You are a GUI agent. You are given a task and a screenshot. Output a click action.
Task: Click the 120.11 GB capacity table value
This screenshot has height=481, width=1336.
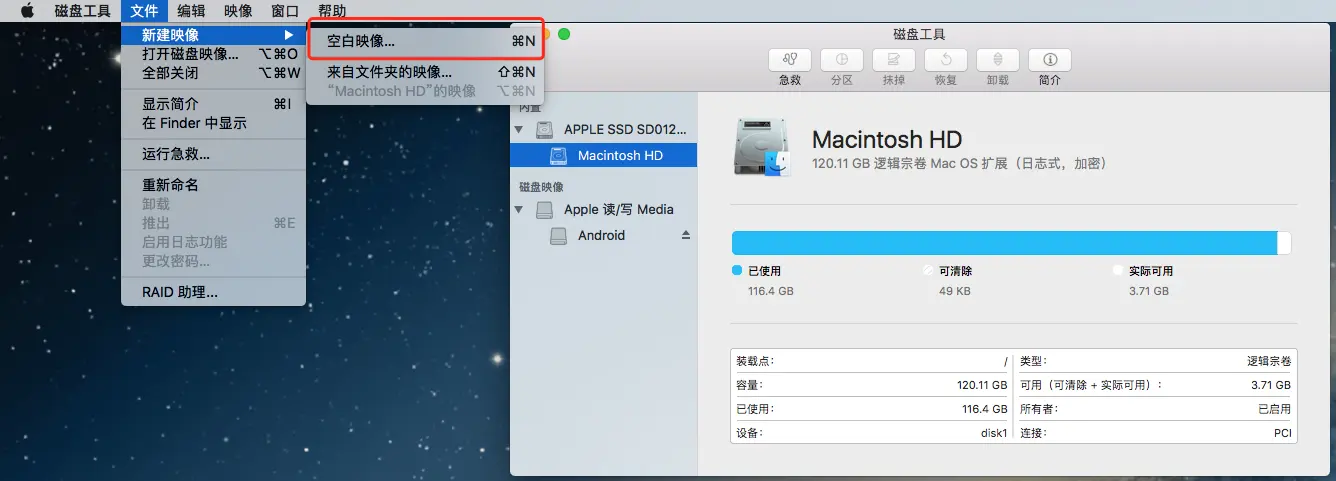pos(981,385)
